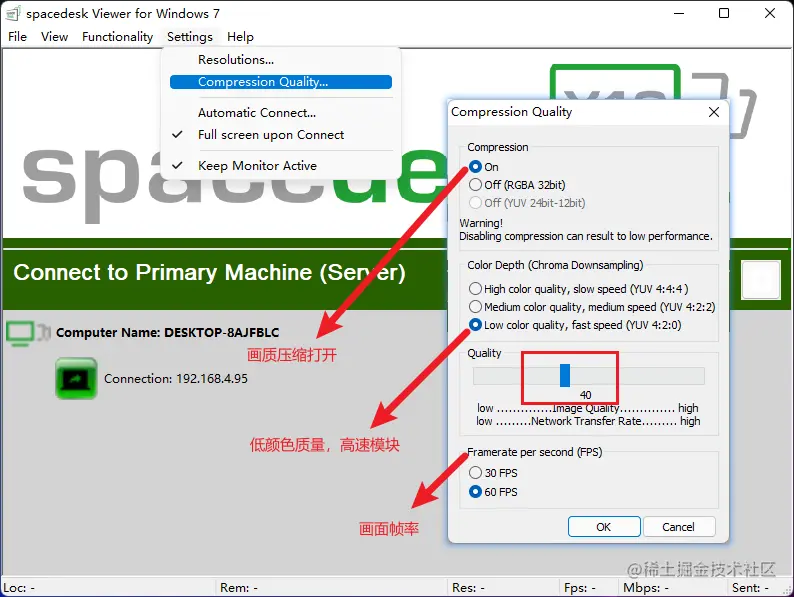Click Computer Name: DESKTOP-8AJFBLC text

[168, 333]
